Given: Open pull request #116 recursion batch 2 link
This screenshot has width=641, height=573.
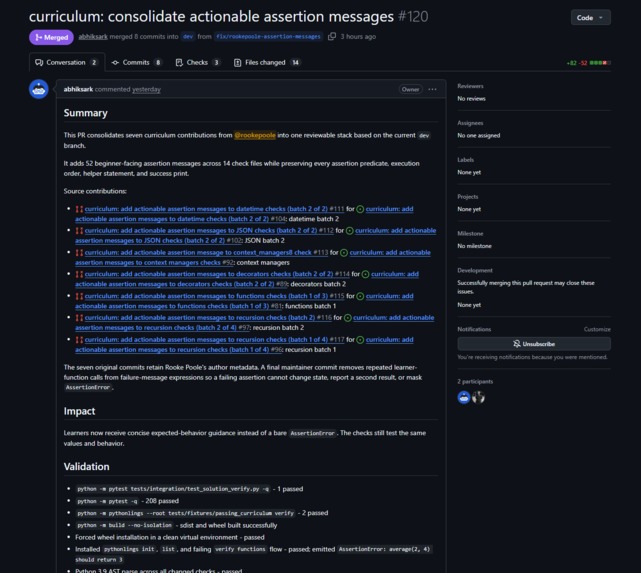Looking at the screenshot, I should pos(208,318).
